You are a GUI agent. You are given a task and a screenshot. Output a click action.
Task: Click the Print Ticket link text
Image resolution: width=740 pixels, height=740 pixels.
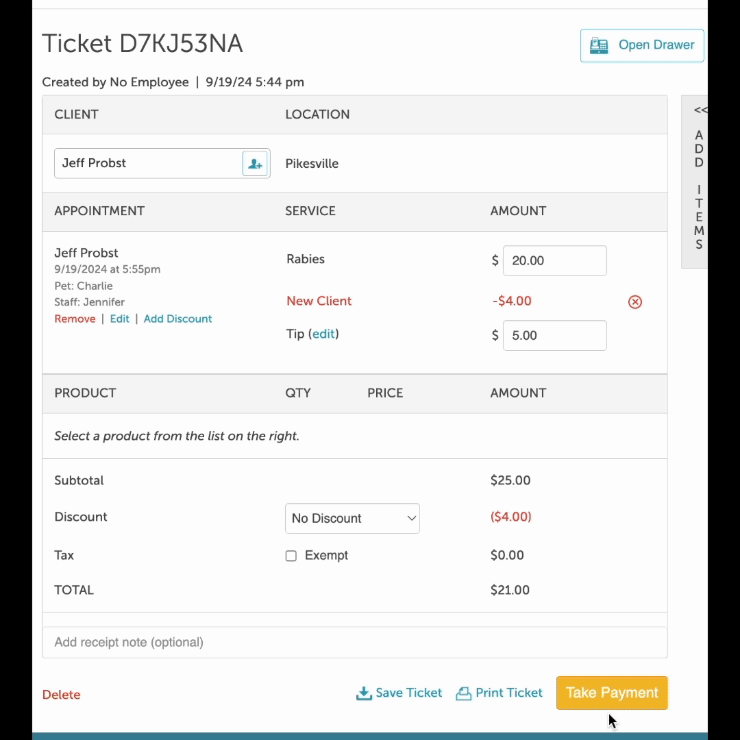click(509, 693)
